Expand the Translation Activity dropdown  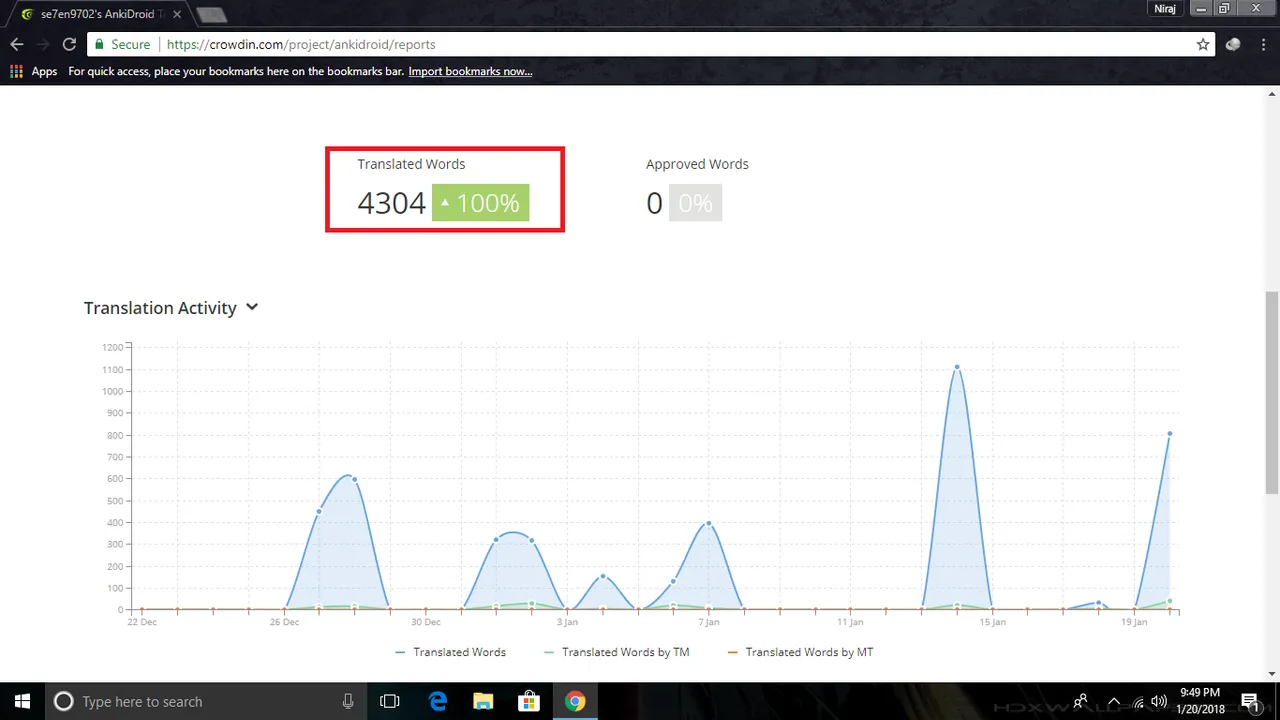coord(252,307)
